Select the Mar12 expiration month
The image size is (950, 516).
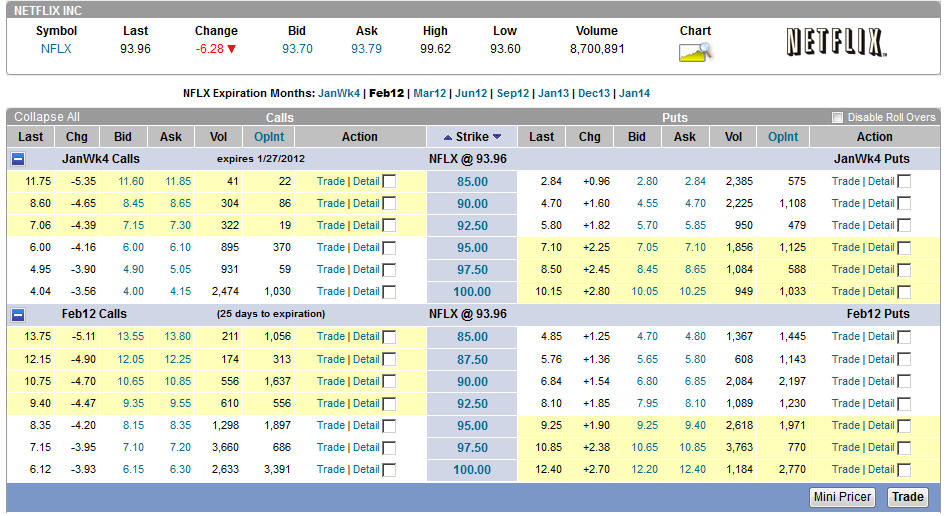coord(429,93)
